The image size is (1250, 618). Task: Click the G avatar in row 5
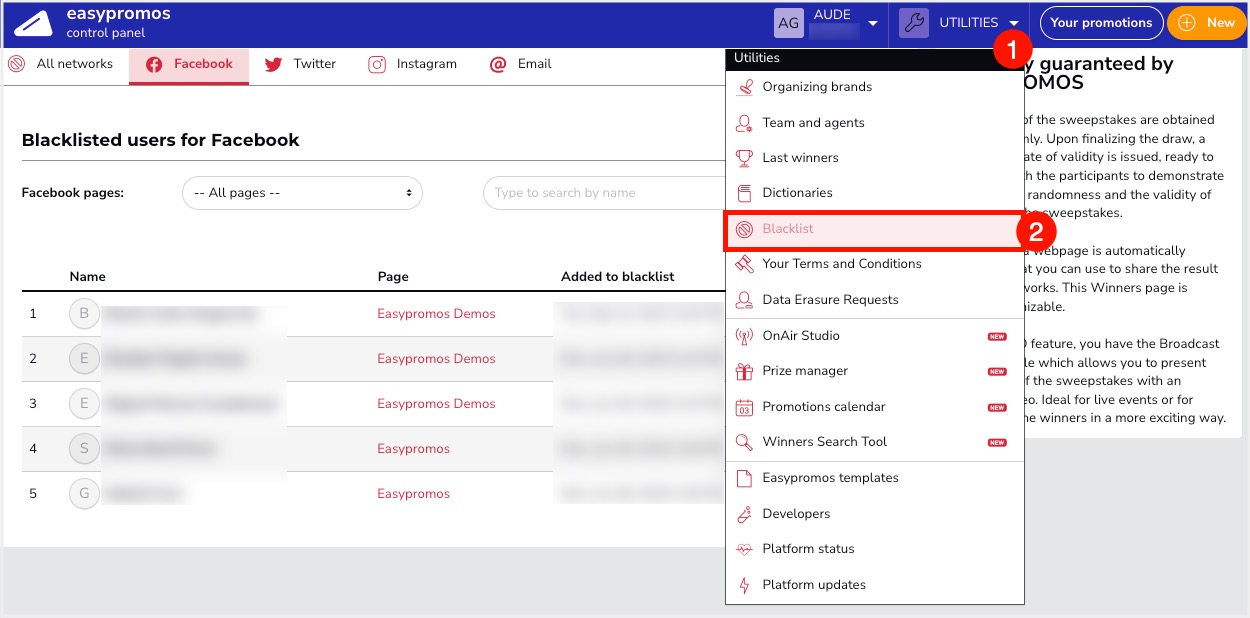(x=84, y=494)
